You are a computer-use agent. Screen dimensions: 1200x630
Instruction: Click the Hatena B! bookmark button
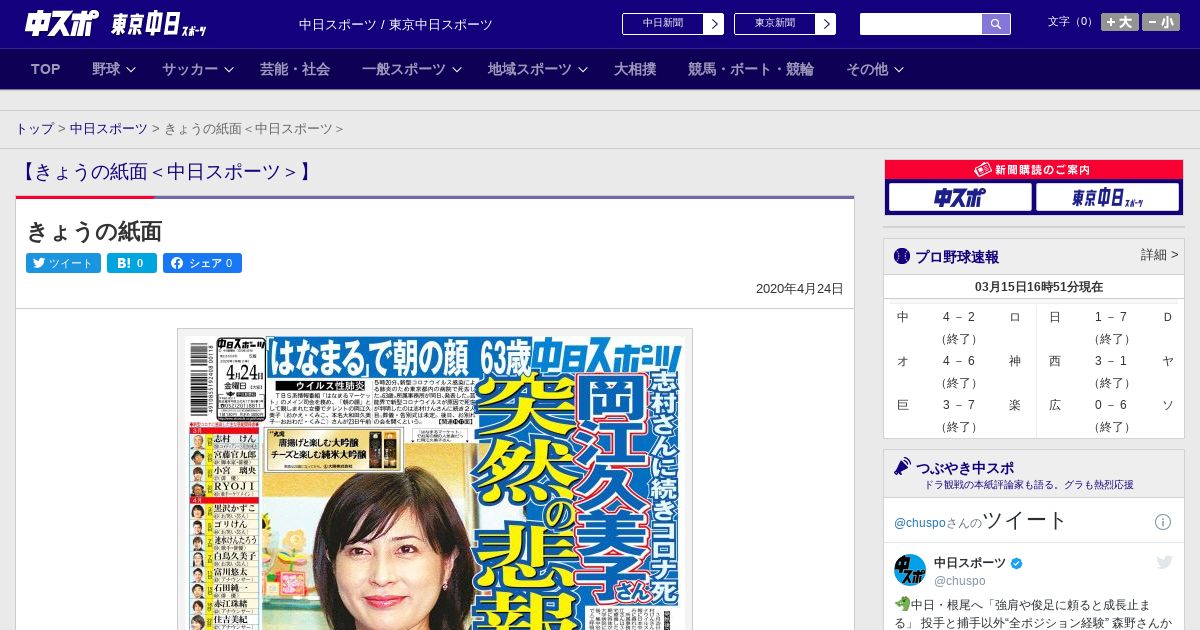pos(132,263)
